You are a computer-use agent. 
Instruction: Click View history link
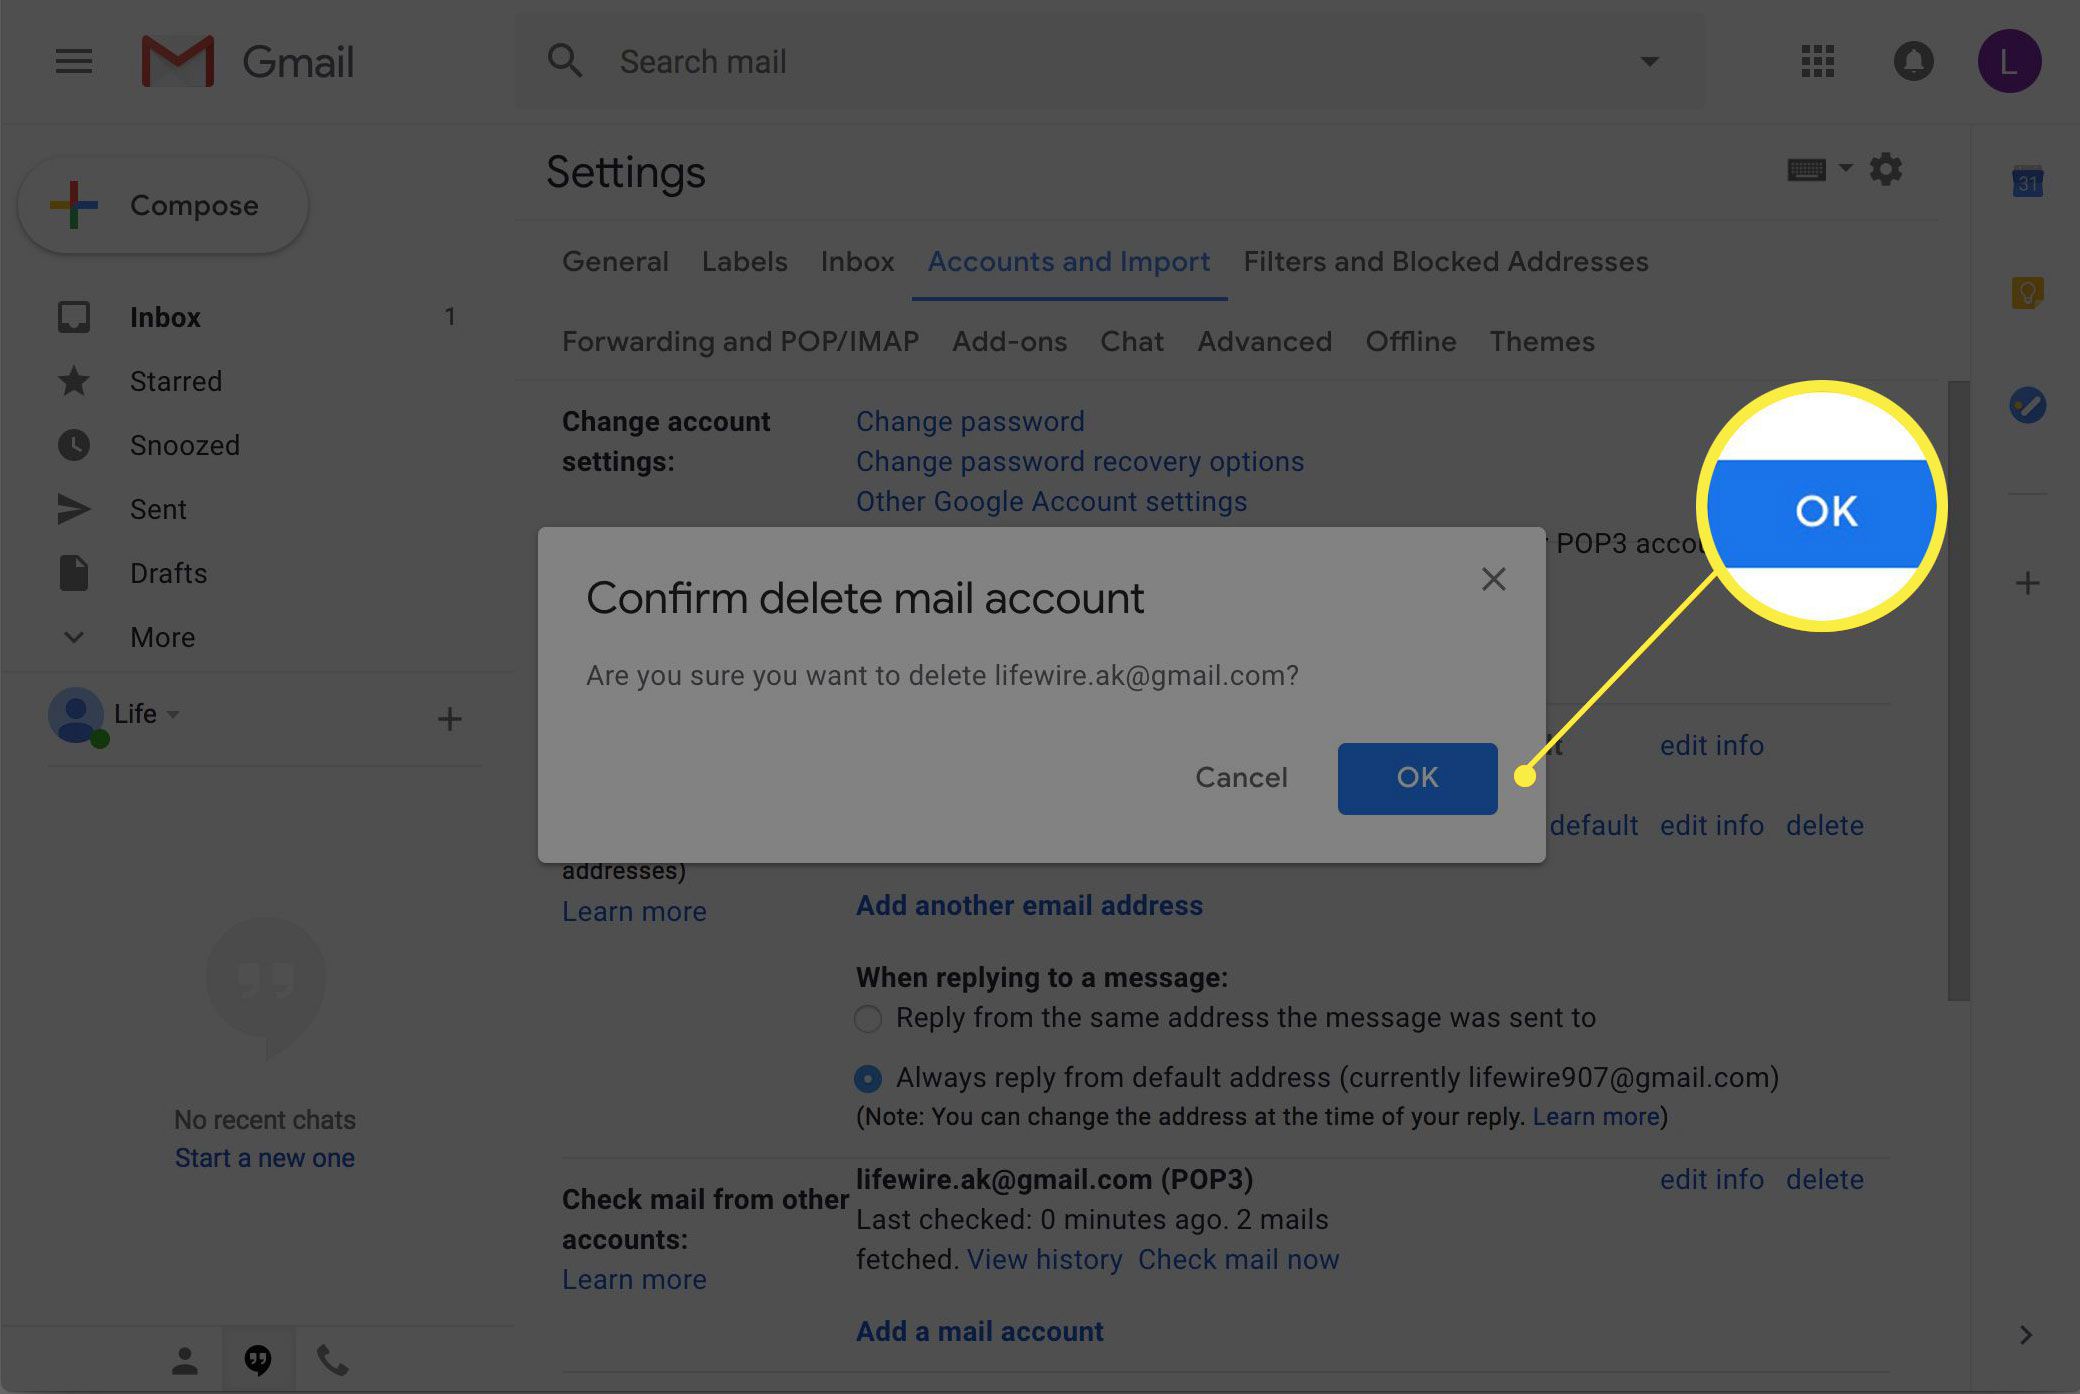coord(1044,1260)
